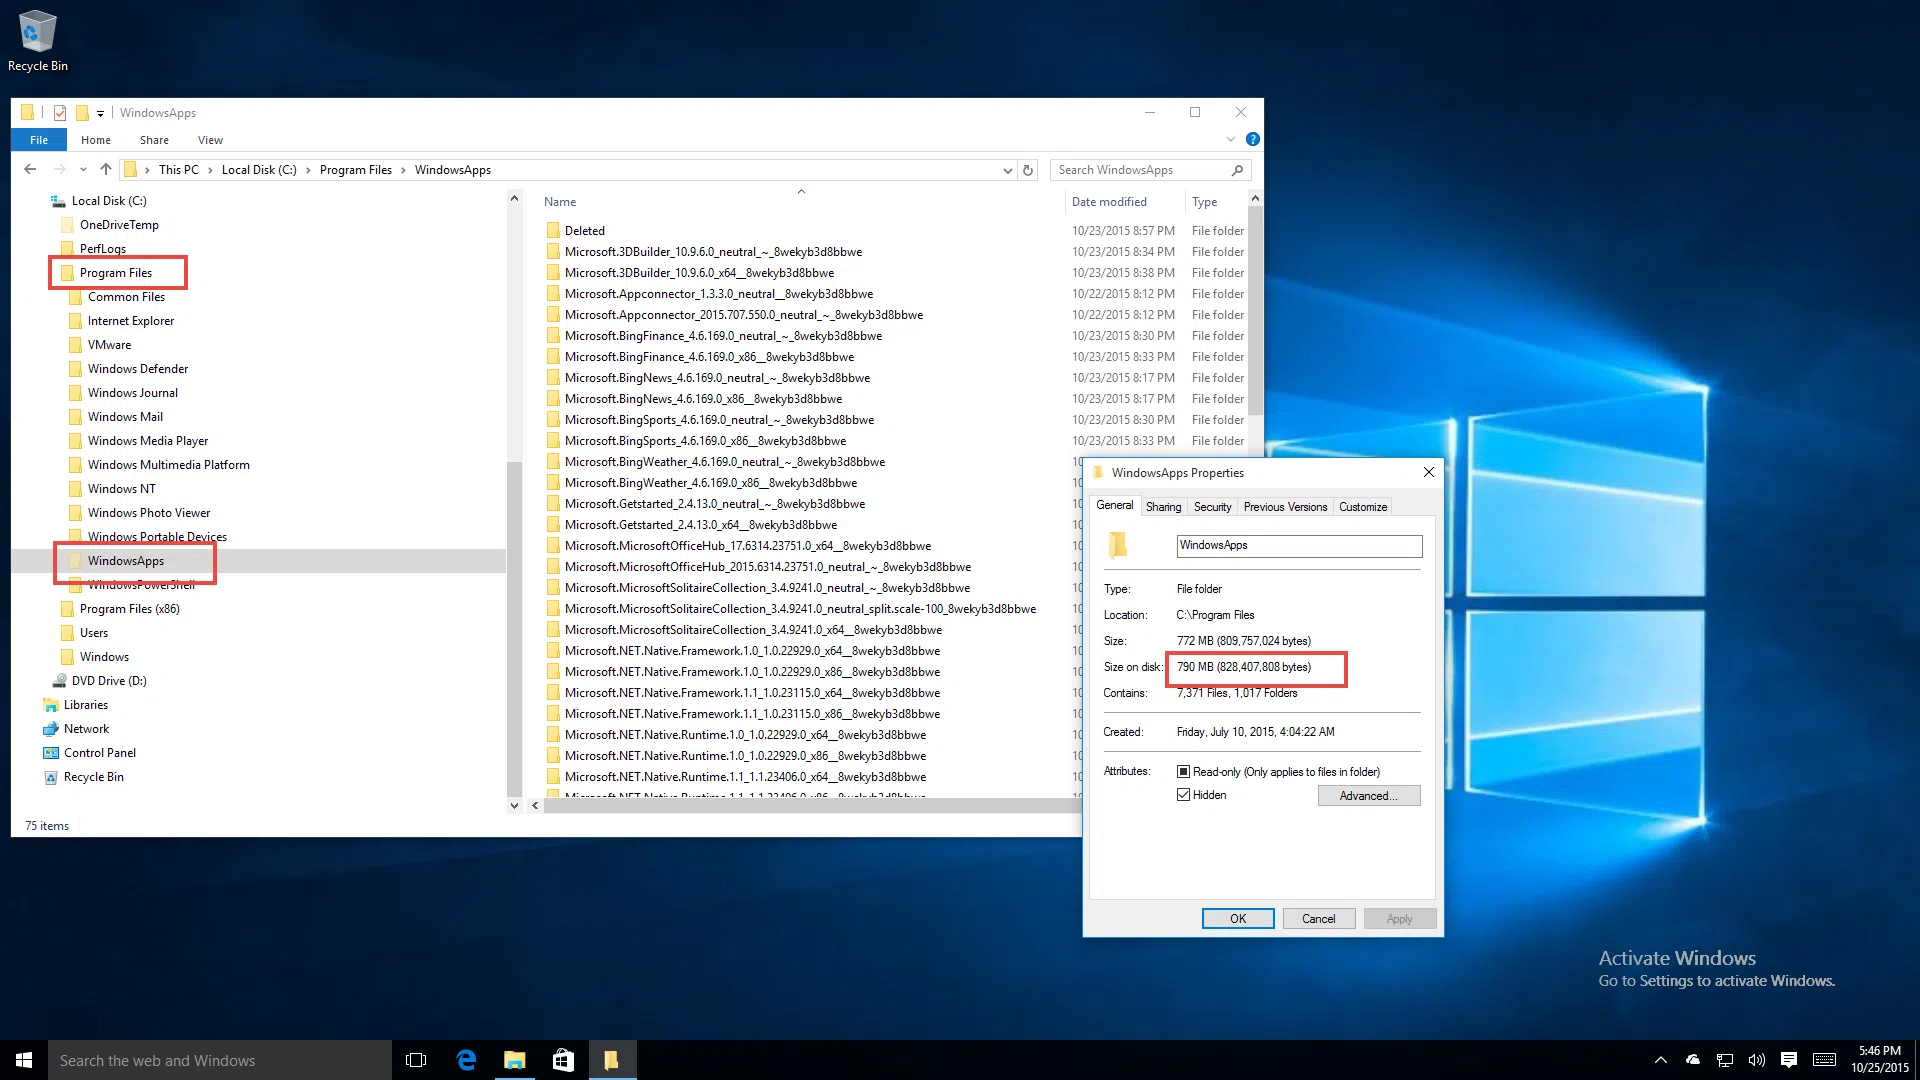
Task: Select Microsoft.BingNews_4.6.169.0_x86 folder
Action: point(703,399)
